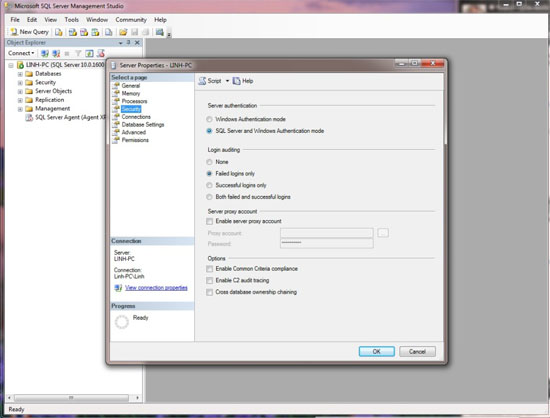This screenshot has width=550, height=418.
Task: Expand the Replication tree node
Action: tap(20, 100)
